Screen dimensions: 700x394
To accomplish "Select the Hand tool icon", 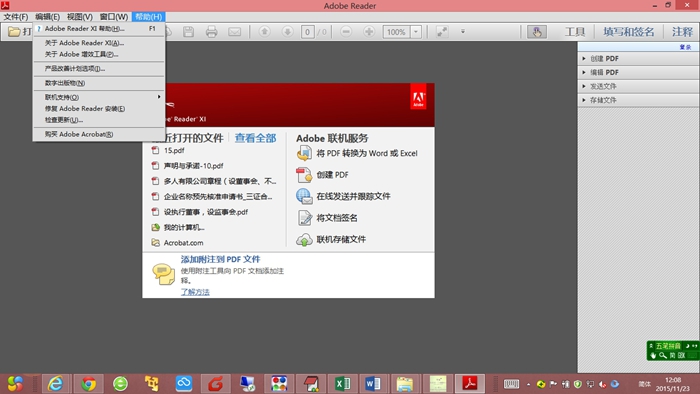I will point(537,32).
